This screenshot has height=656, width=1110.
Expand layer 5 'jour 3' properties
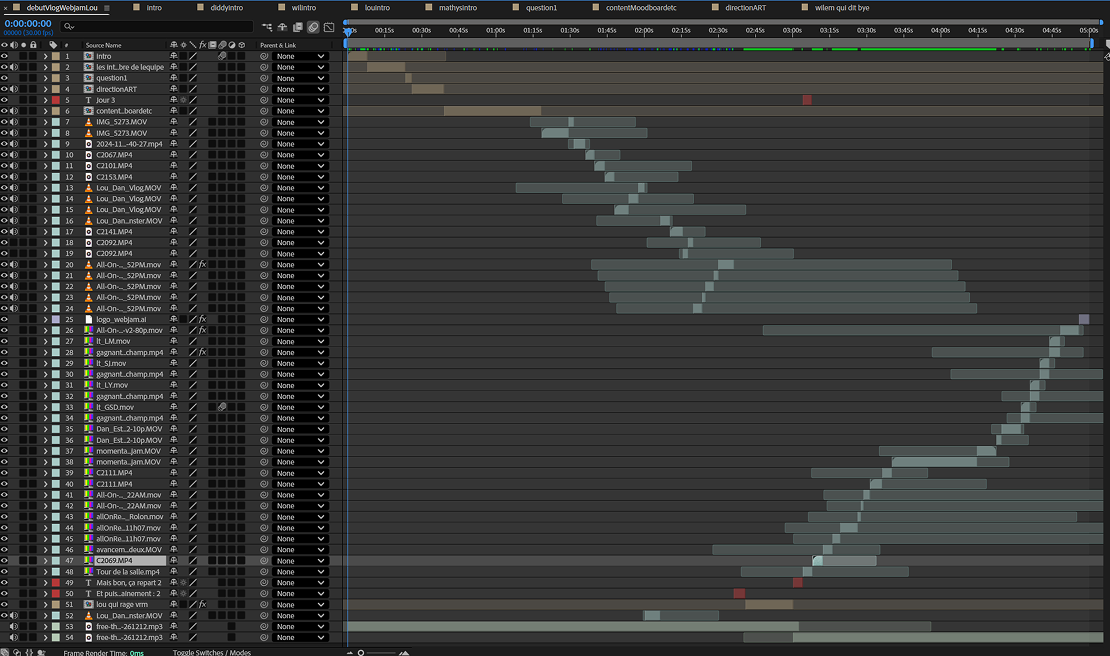(x=45, y=100)
